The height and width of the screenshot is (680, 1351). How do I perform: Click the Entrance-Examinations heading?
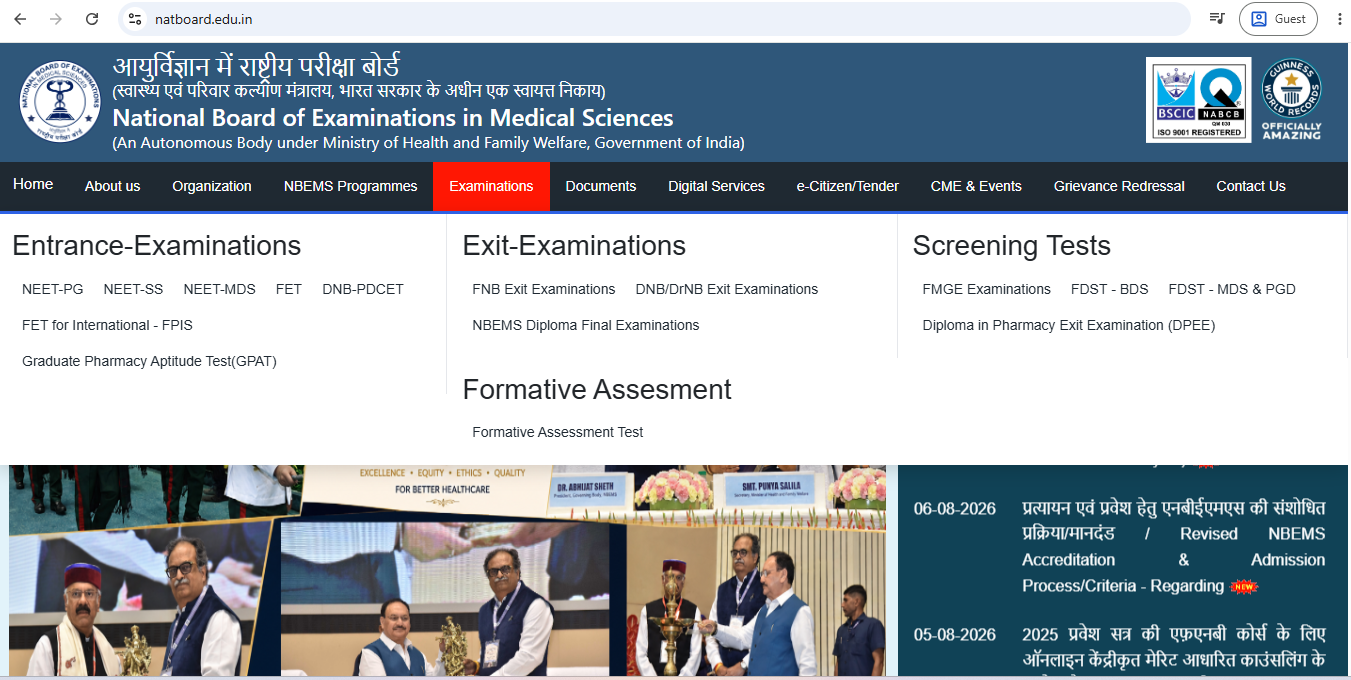[157, 246]
